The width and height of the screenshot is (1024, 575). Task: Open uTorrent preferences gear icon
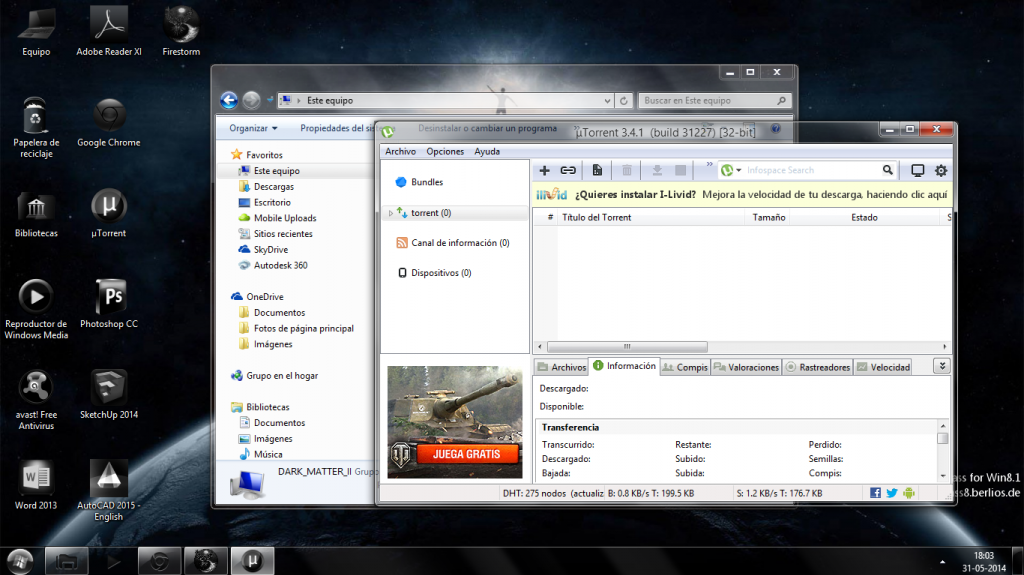point(940,171)
